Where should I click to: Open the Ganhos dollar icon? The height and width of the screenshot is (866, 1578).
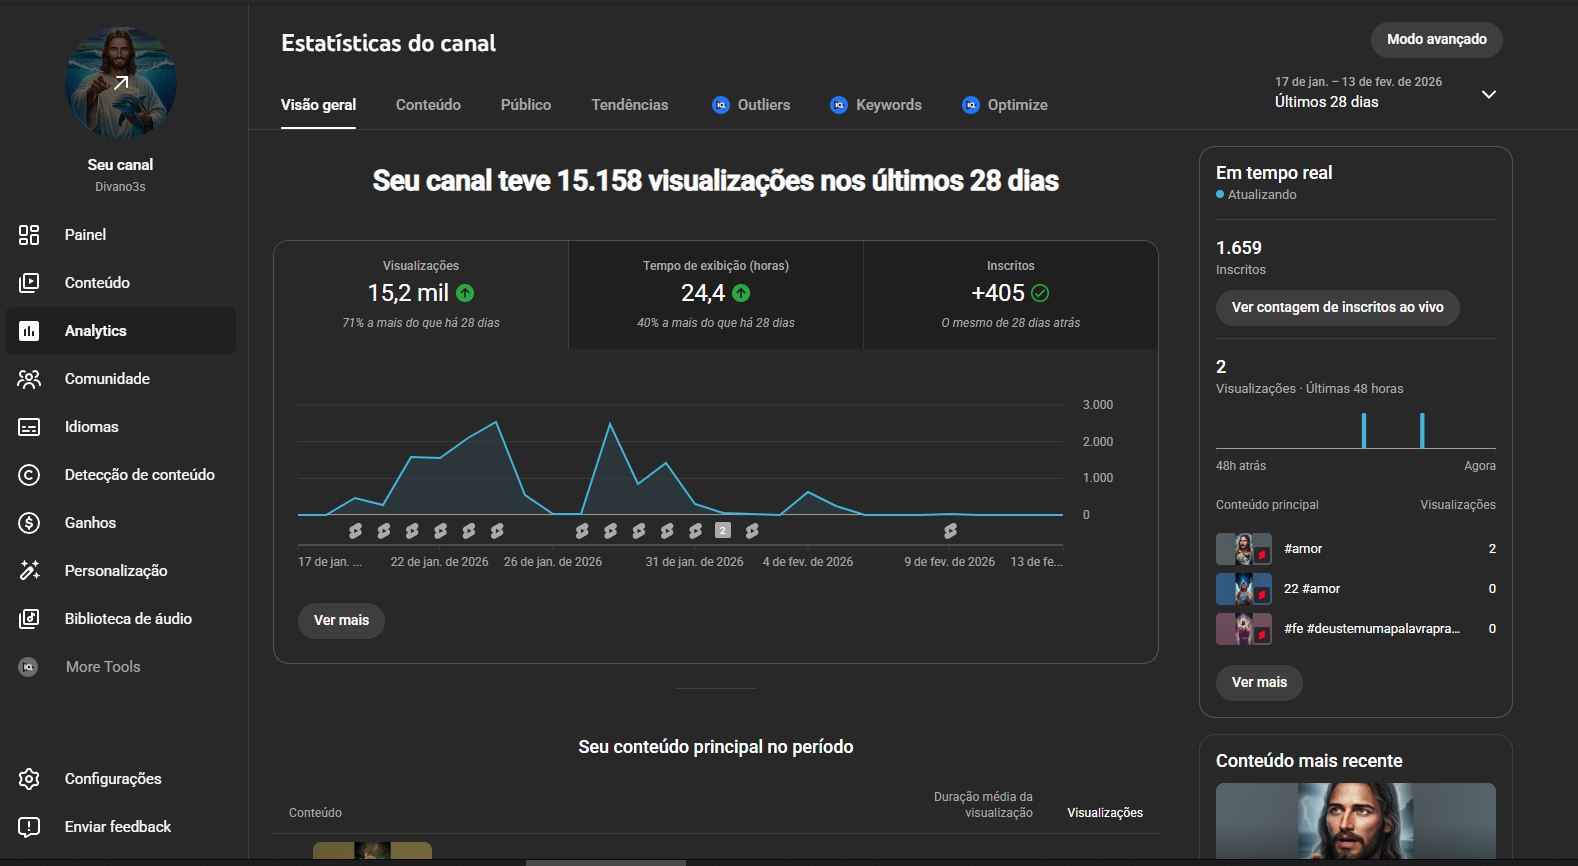(x=29, y=523)
